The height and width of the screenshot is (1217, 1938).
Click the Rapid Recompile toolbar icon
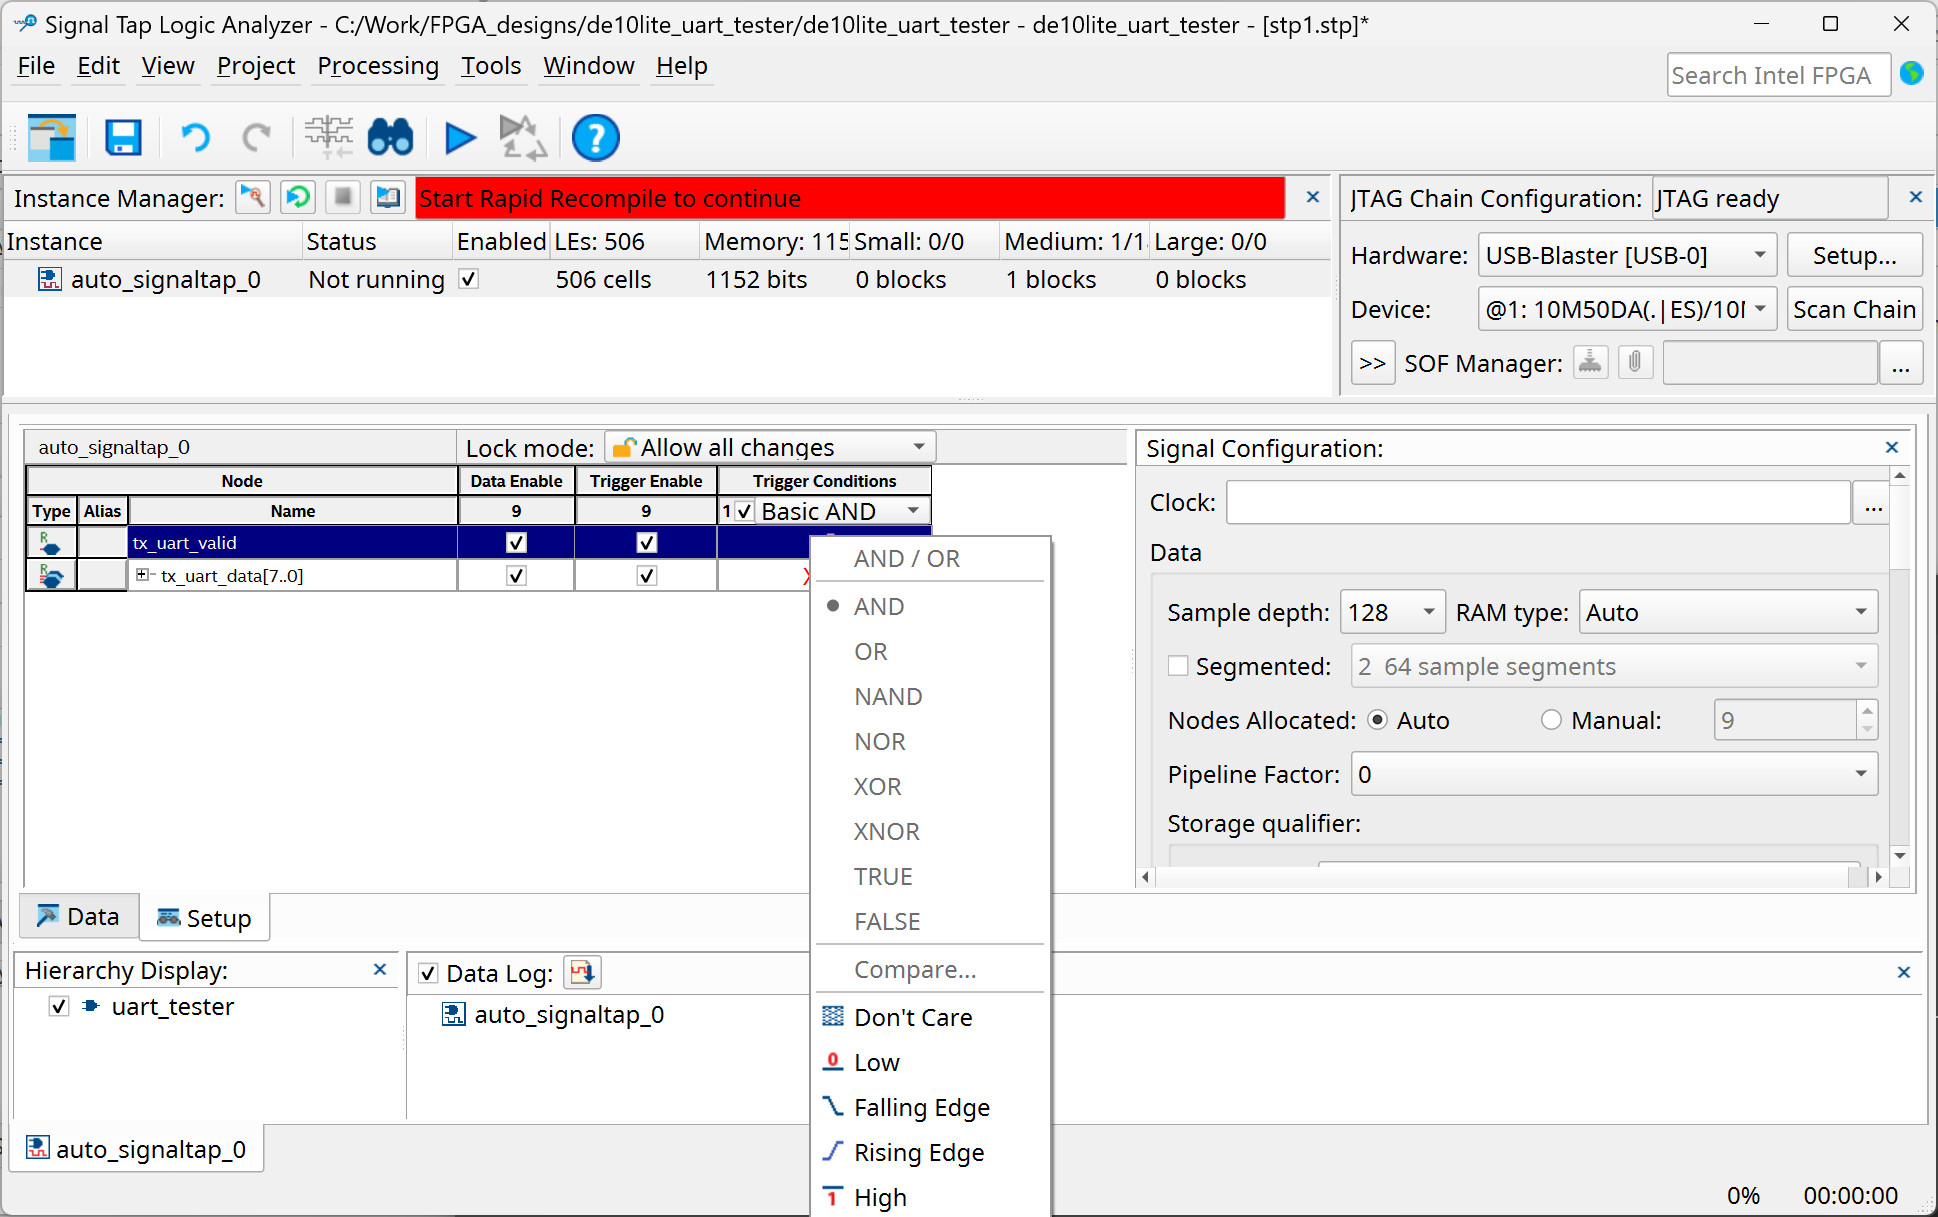point(522,138)
